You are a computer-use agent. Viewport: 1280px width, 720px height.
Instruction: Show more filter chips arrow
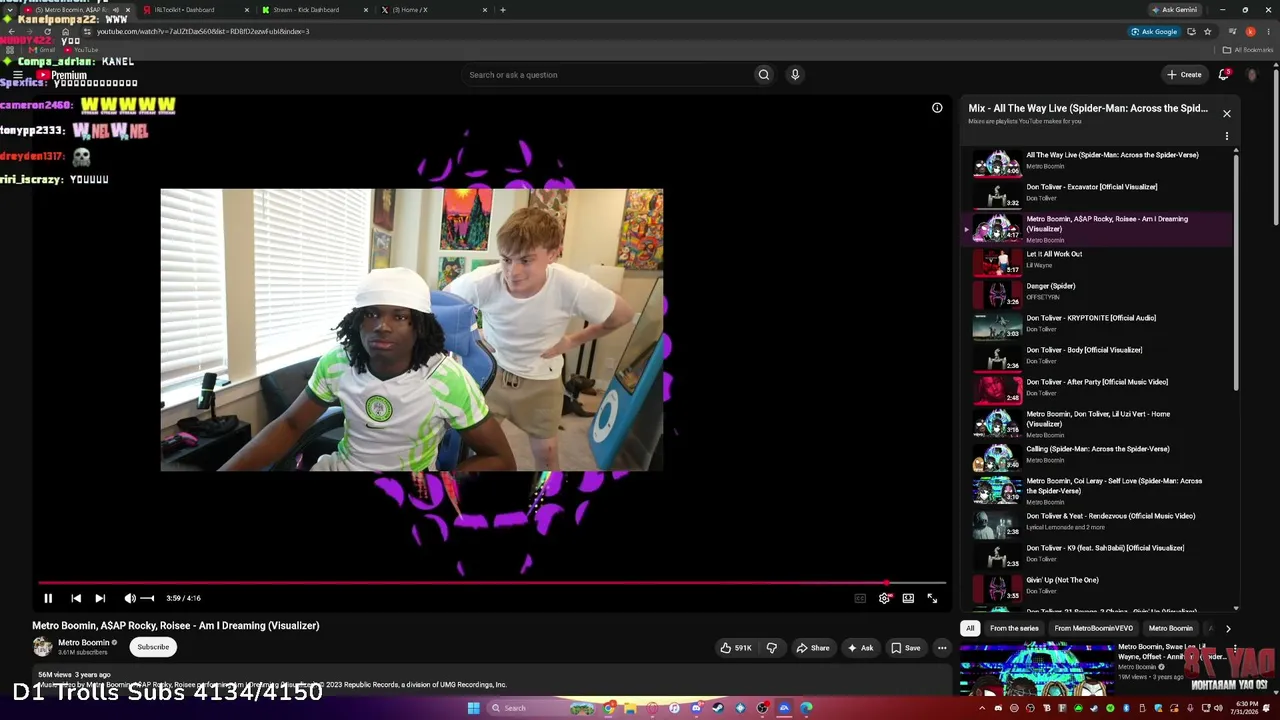(1228, 629)
